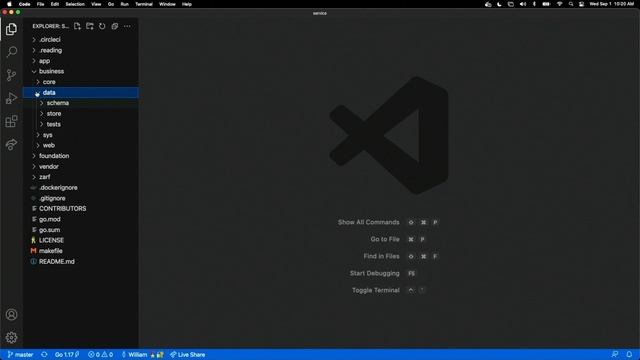The image size is (640, 360).
Task: Click the master branch status item
Action: coord(20,355)
